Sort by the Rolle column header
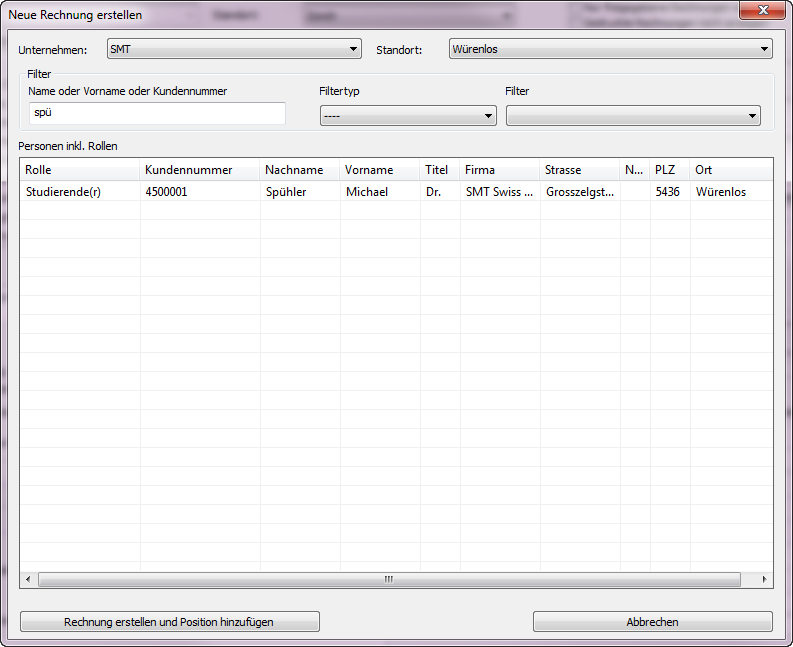 tap(80, 170)
